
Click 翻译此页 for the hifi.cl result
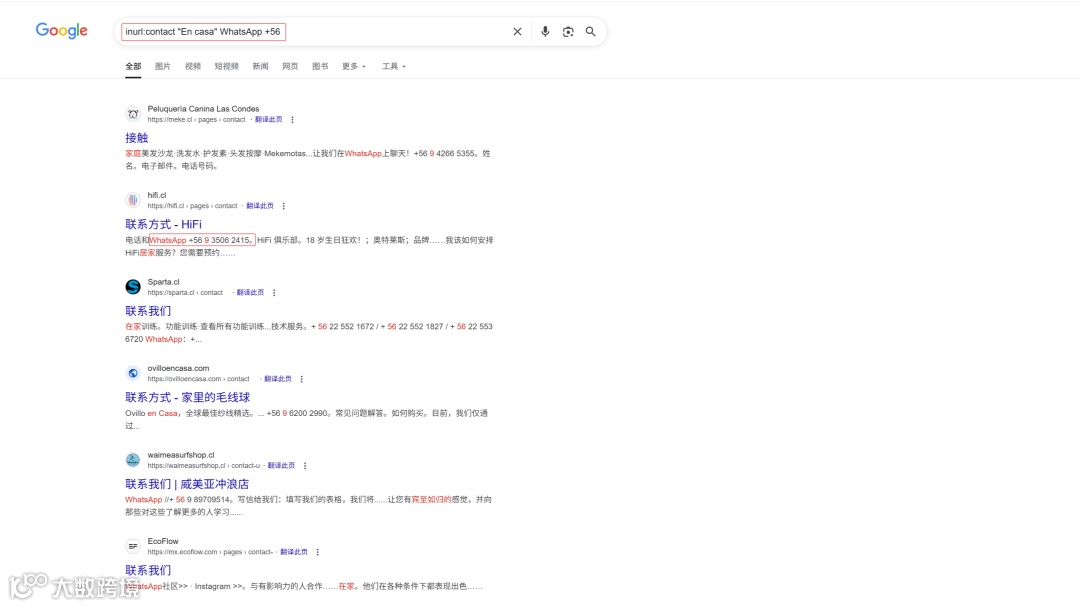[x=260, y=206]
